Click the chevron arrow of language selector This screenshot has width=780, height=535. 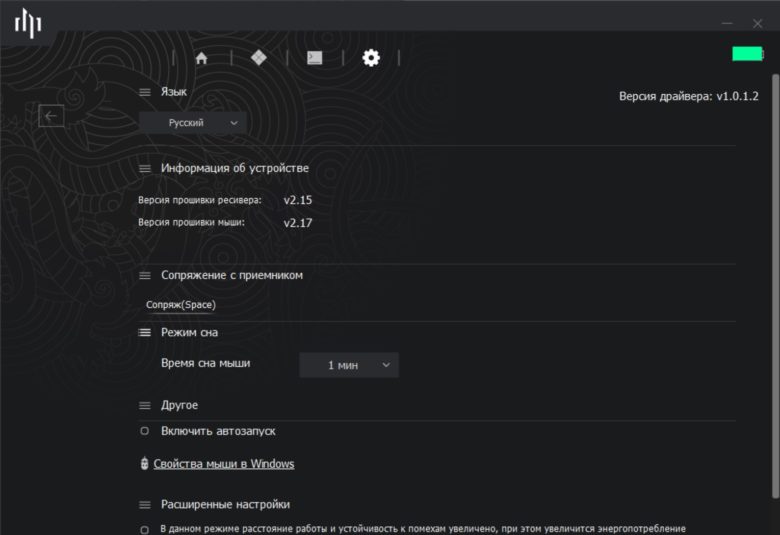tap(234, 123)
